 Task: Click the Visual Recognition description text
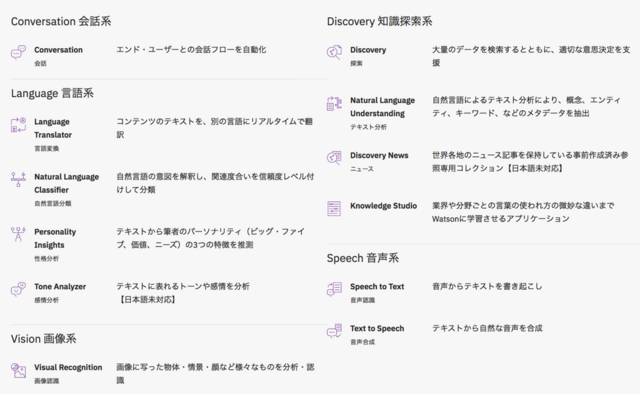(215, 373)
